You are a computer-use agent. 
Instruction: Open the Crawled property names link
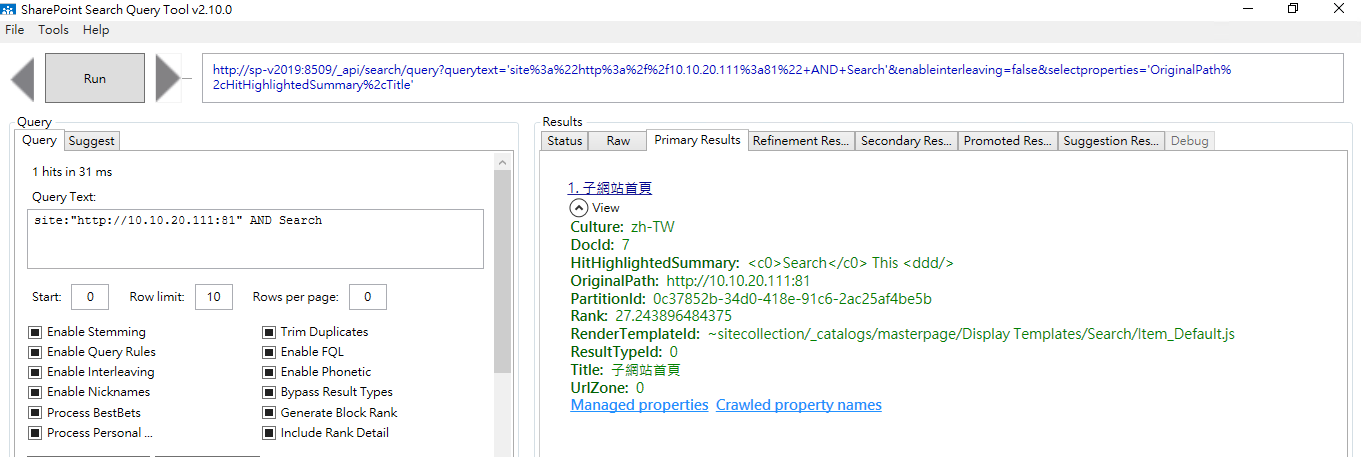(x=798, y=405)
